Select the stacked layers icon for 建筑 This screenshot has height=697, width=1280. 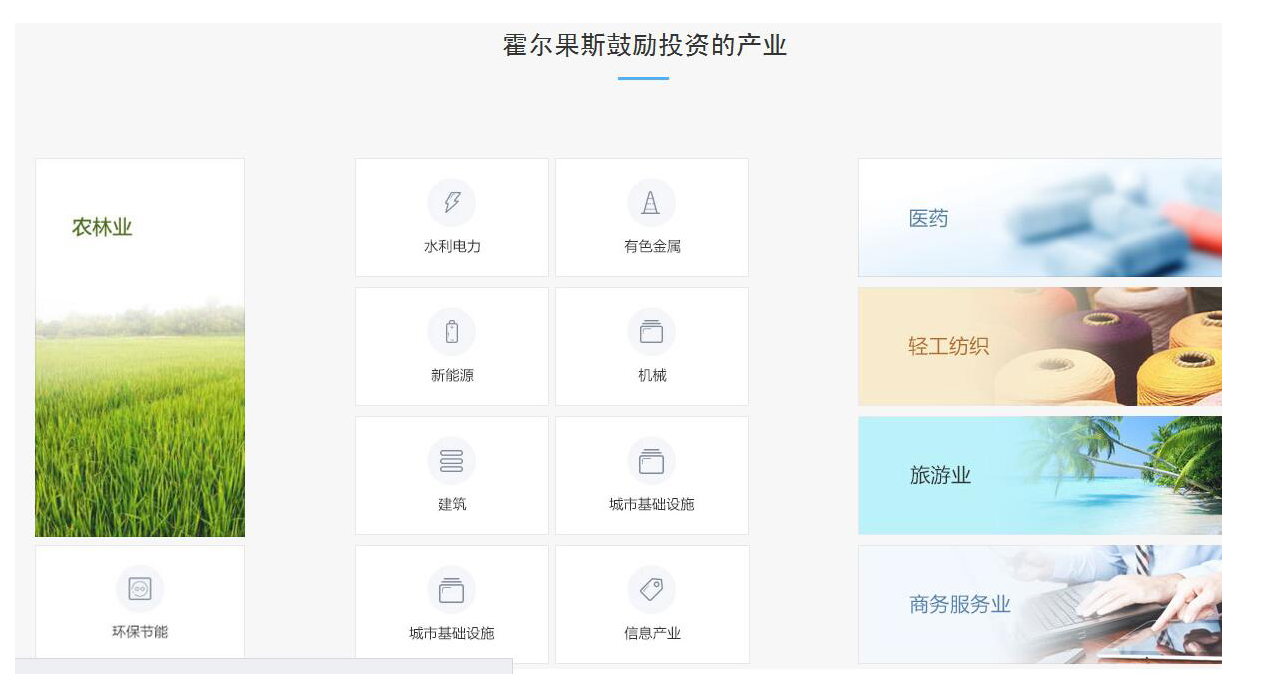[451, 461]
